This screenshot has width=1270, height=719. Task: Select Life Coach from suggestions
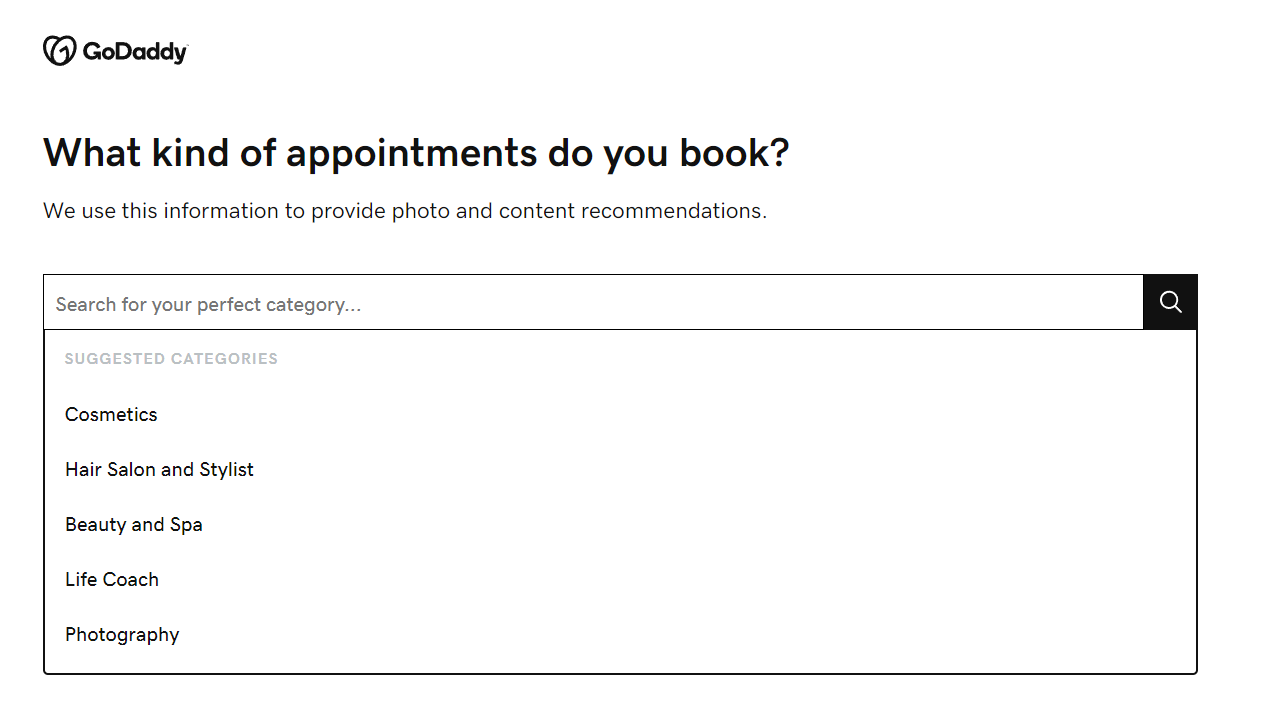click(112, 580)
